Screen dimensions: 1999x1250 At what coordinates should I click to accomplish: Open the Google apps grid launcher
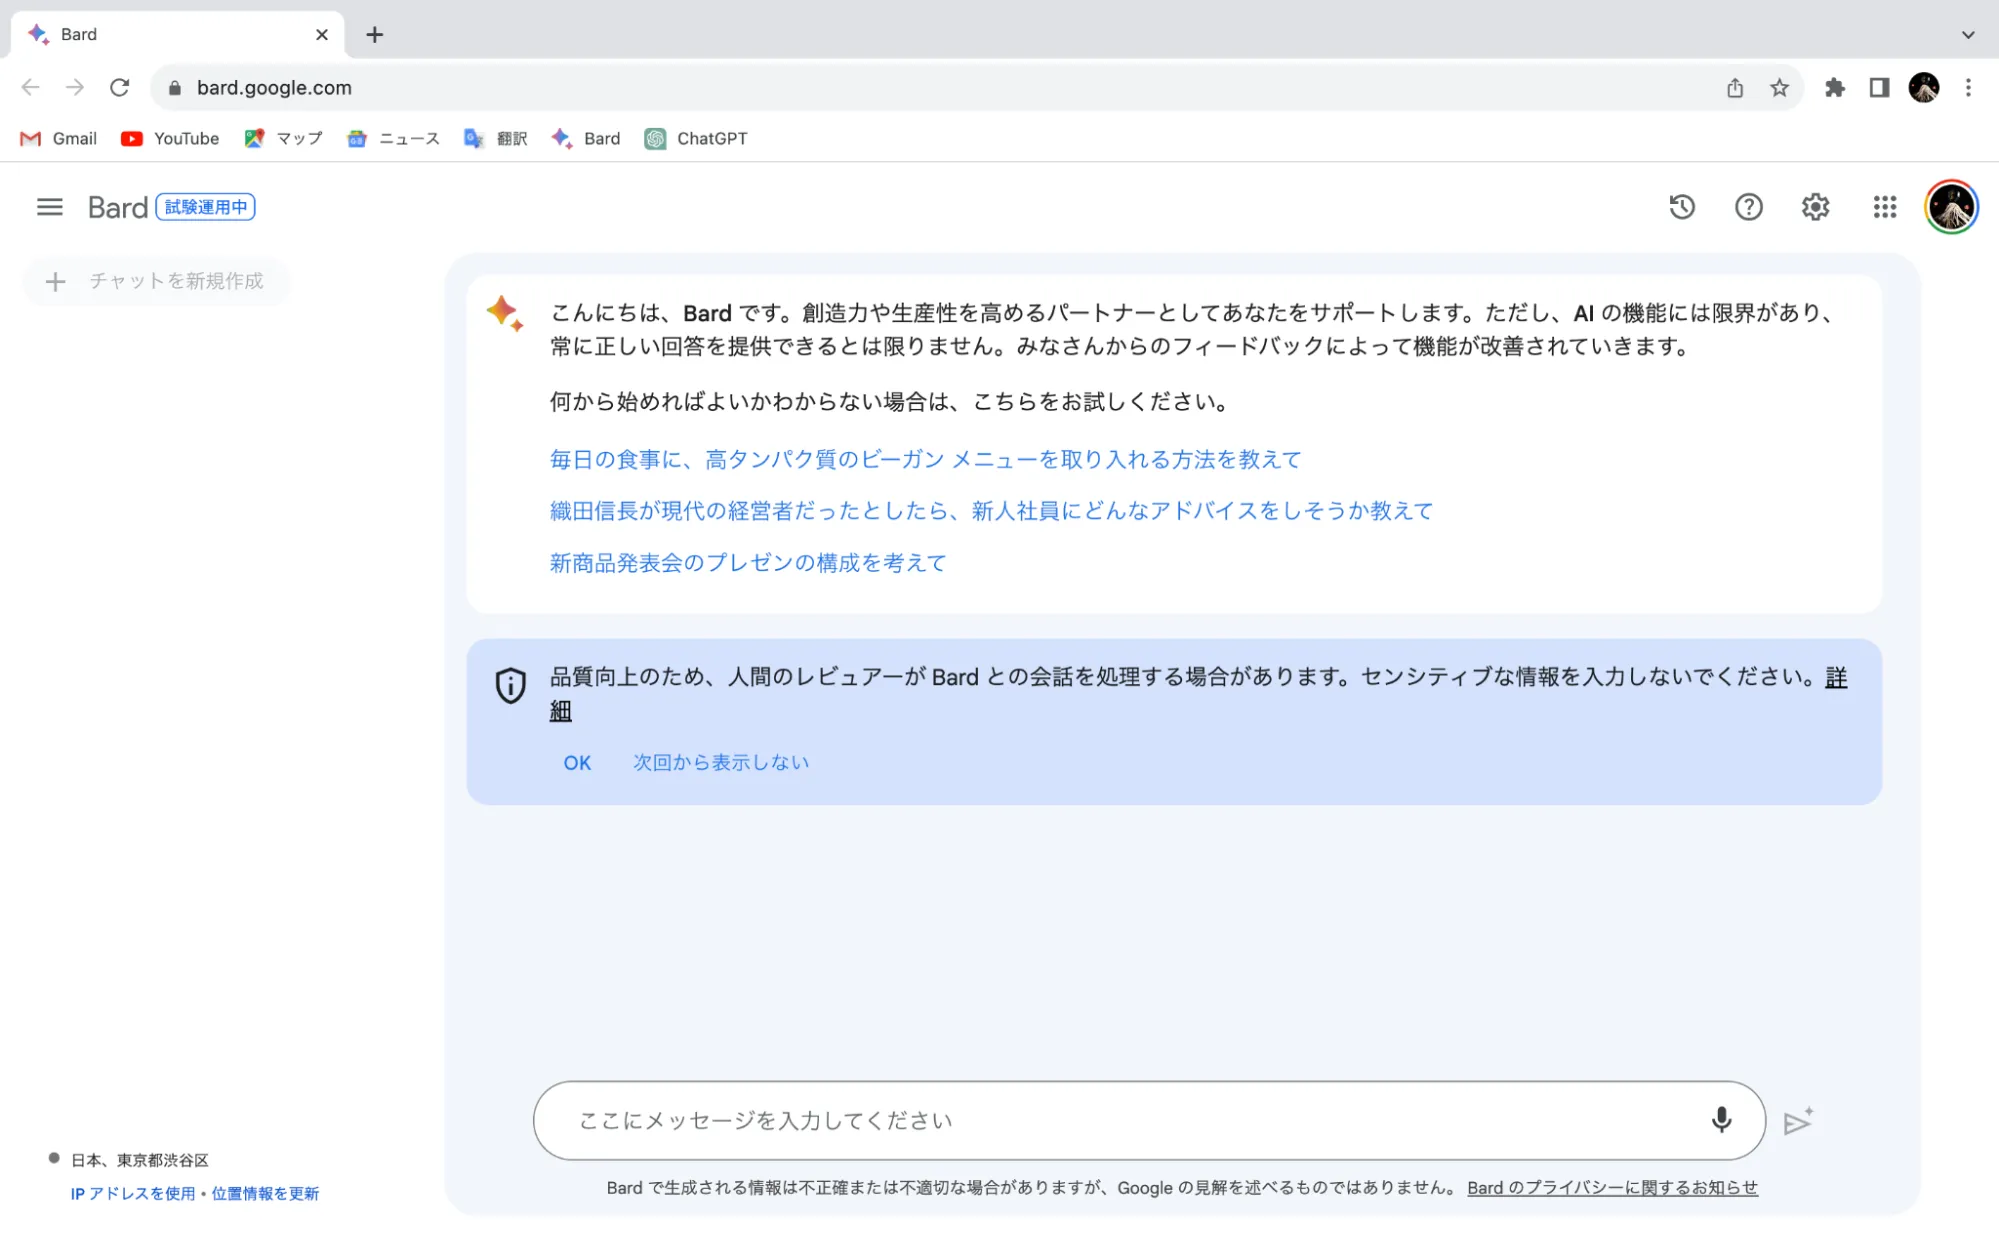[1884, 207]
